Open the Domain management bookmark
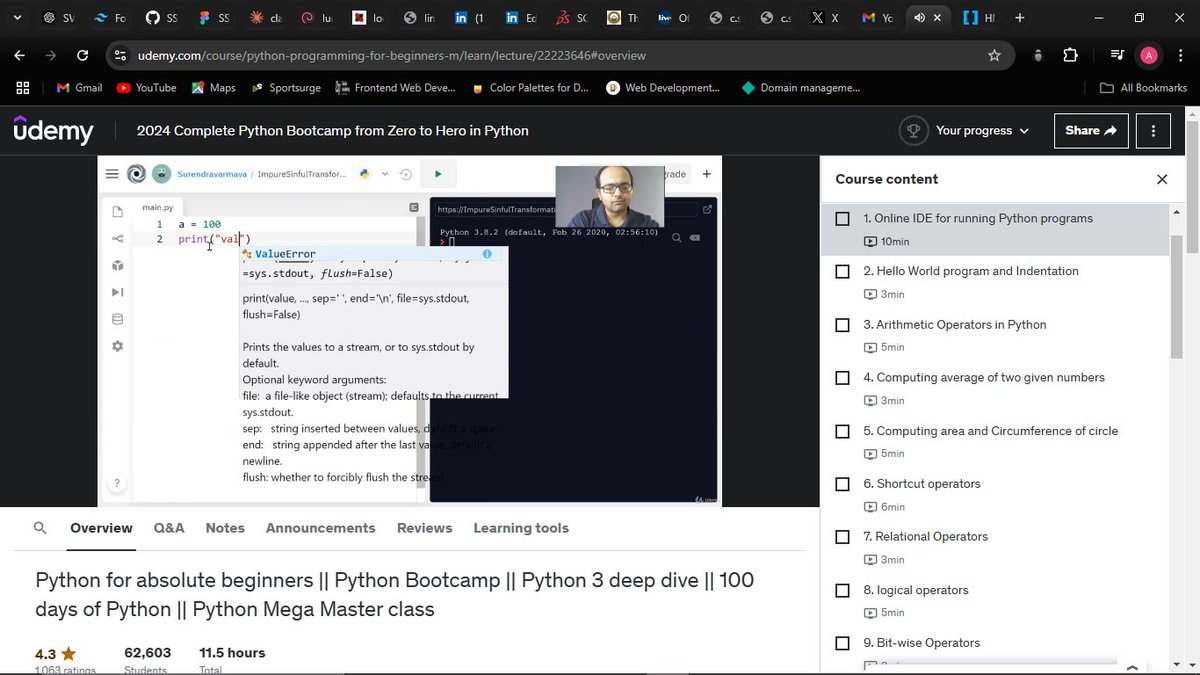Screen dimensions: 1200x675 point(800,87)
